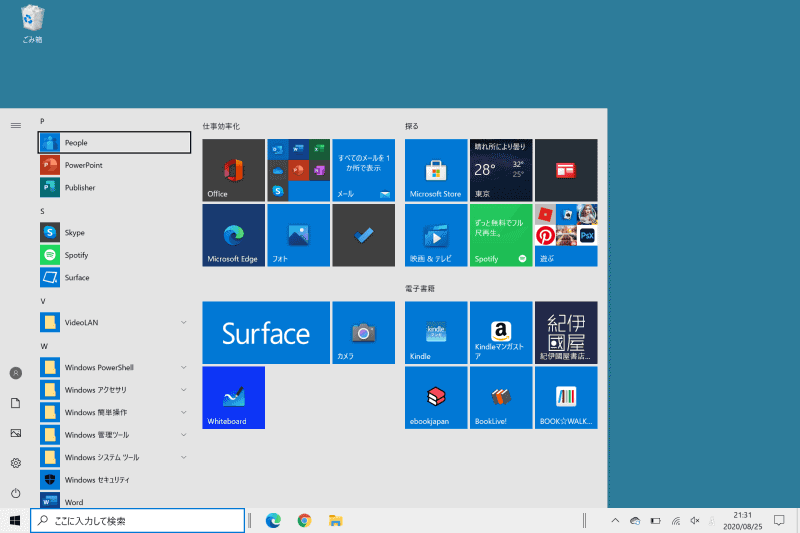Image resolution: width=800 pixels, height=533 pixels.
Task: Focus the ここに入力して検索 search box
Action: (138, 520)
